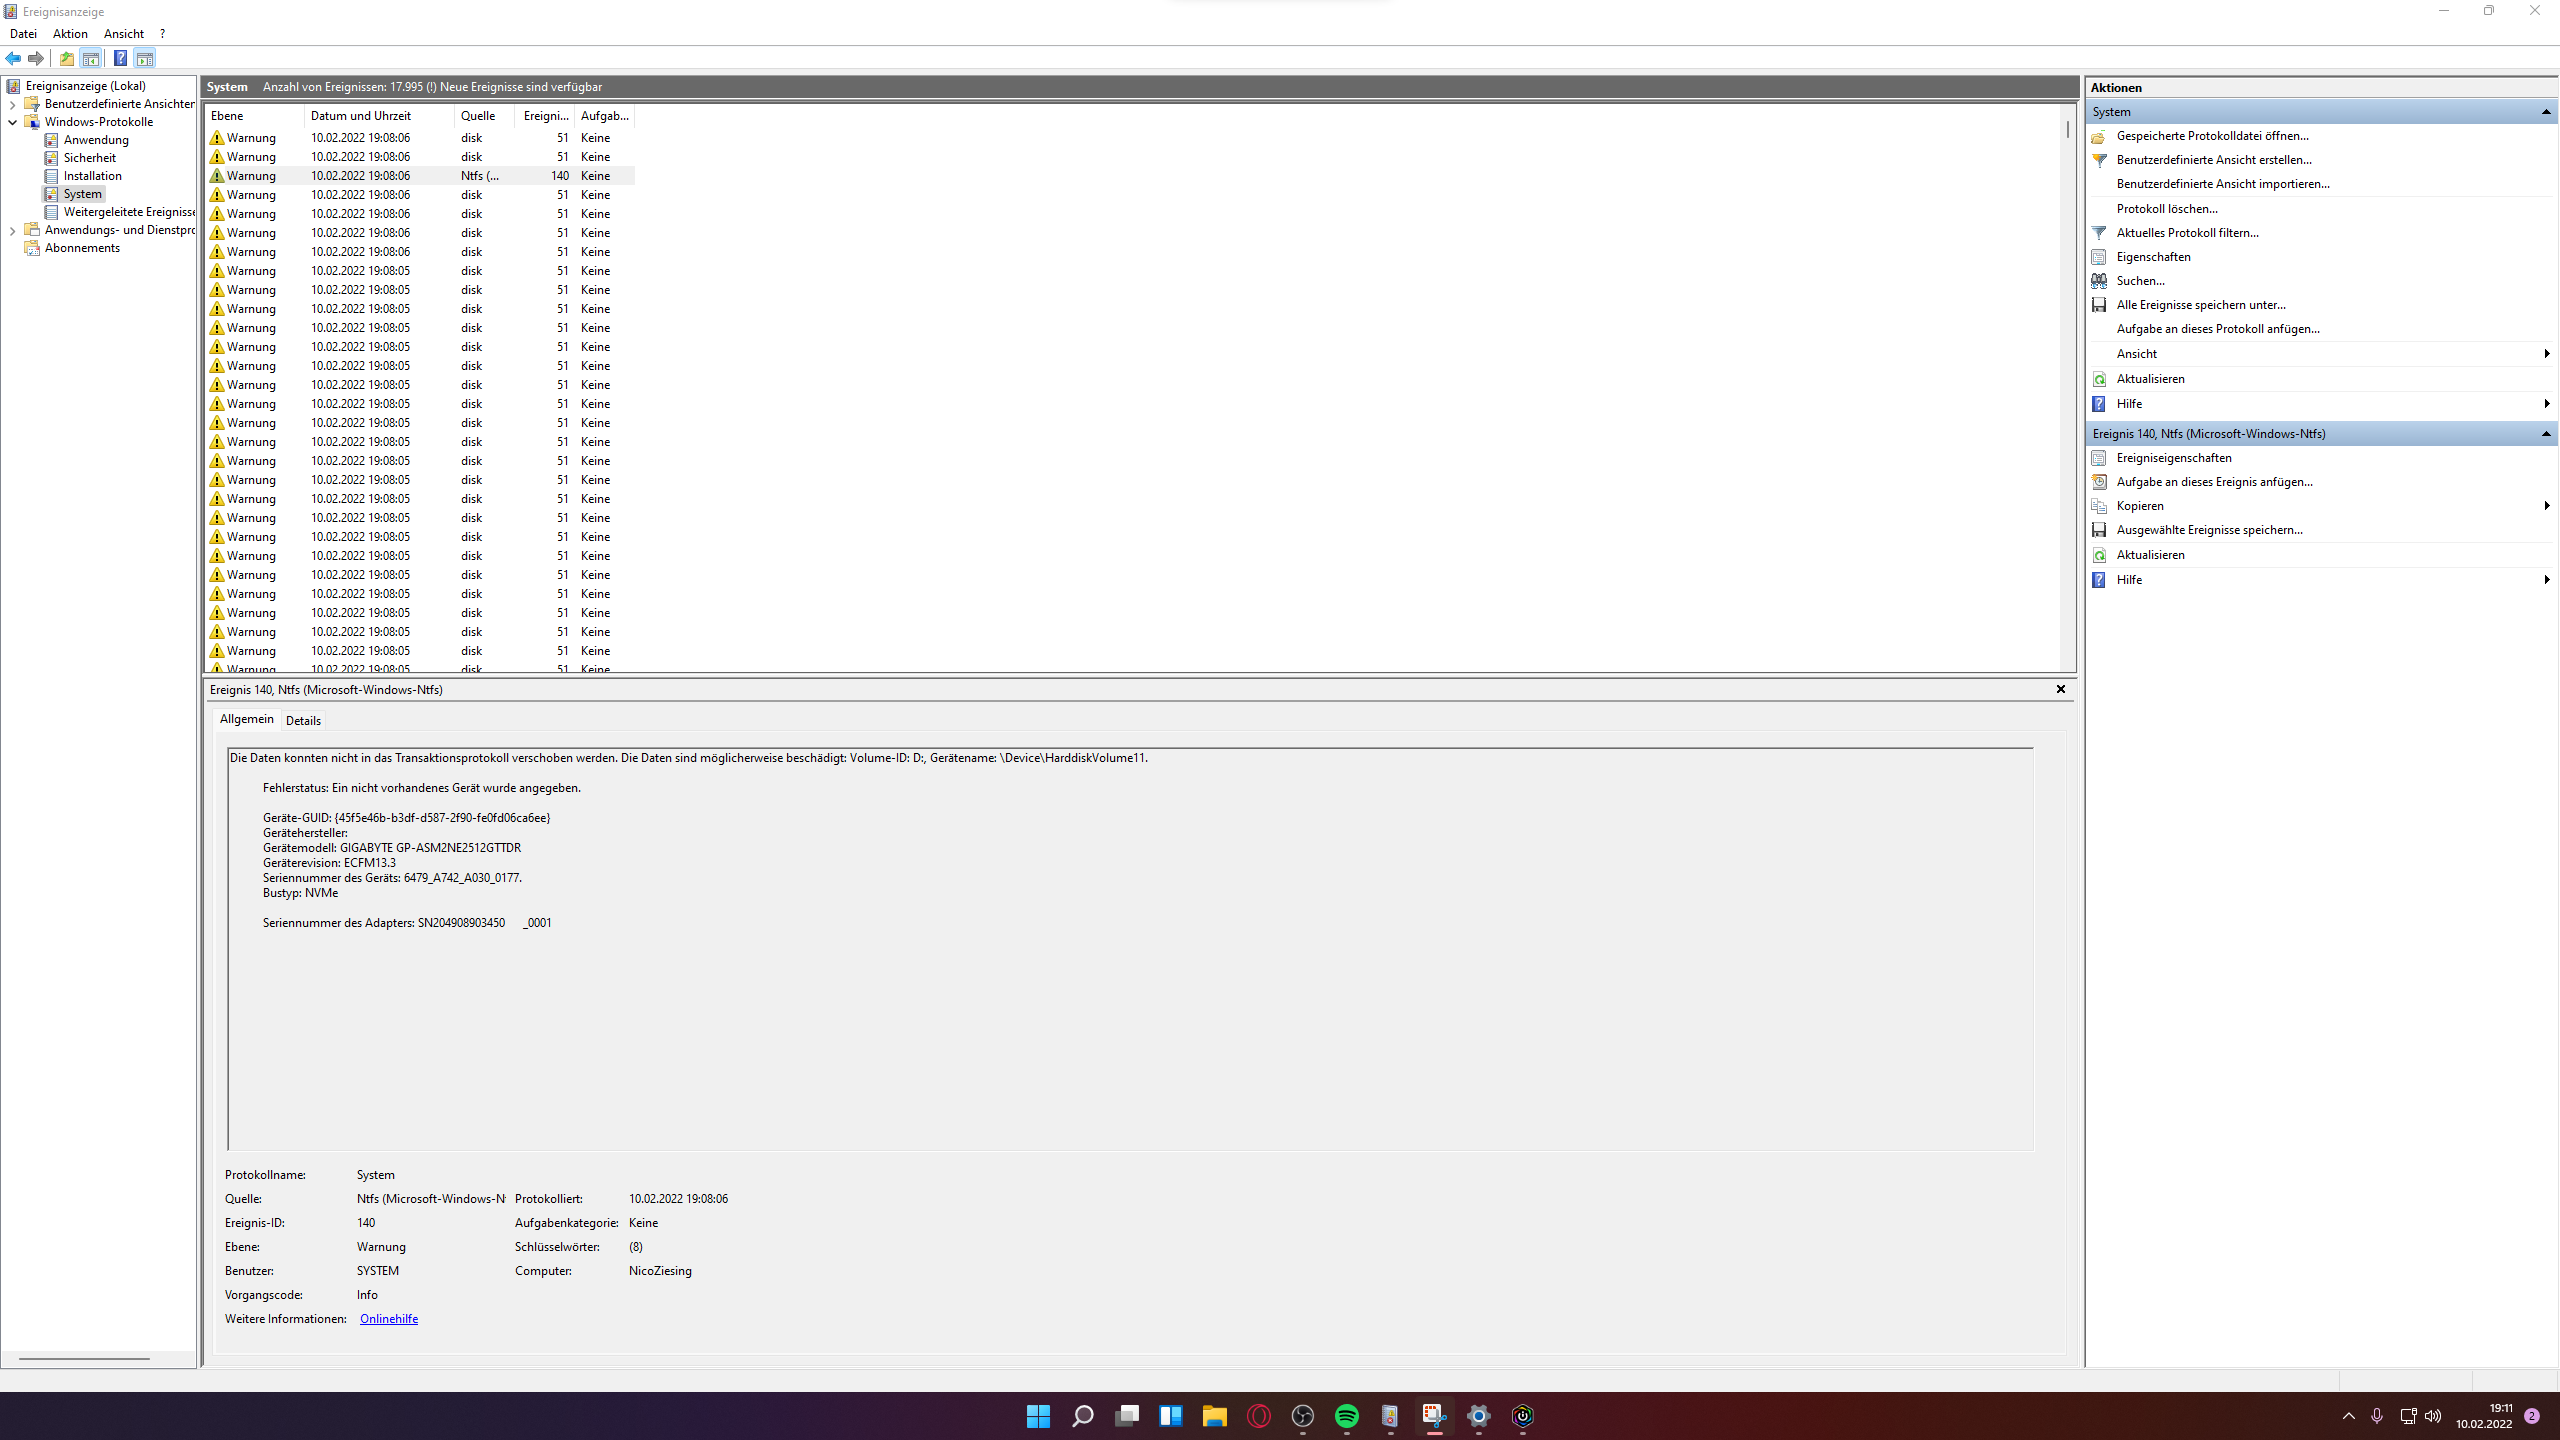Switch to the Details tab
This screenshot has height=1440, width=2560.
[303, 720]
